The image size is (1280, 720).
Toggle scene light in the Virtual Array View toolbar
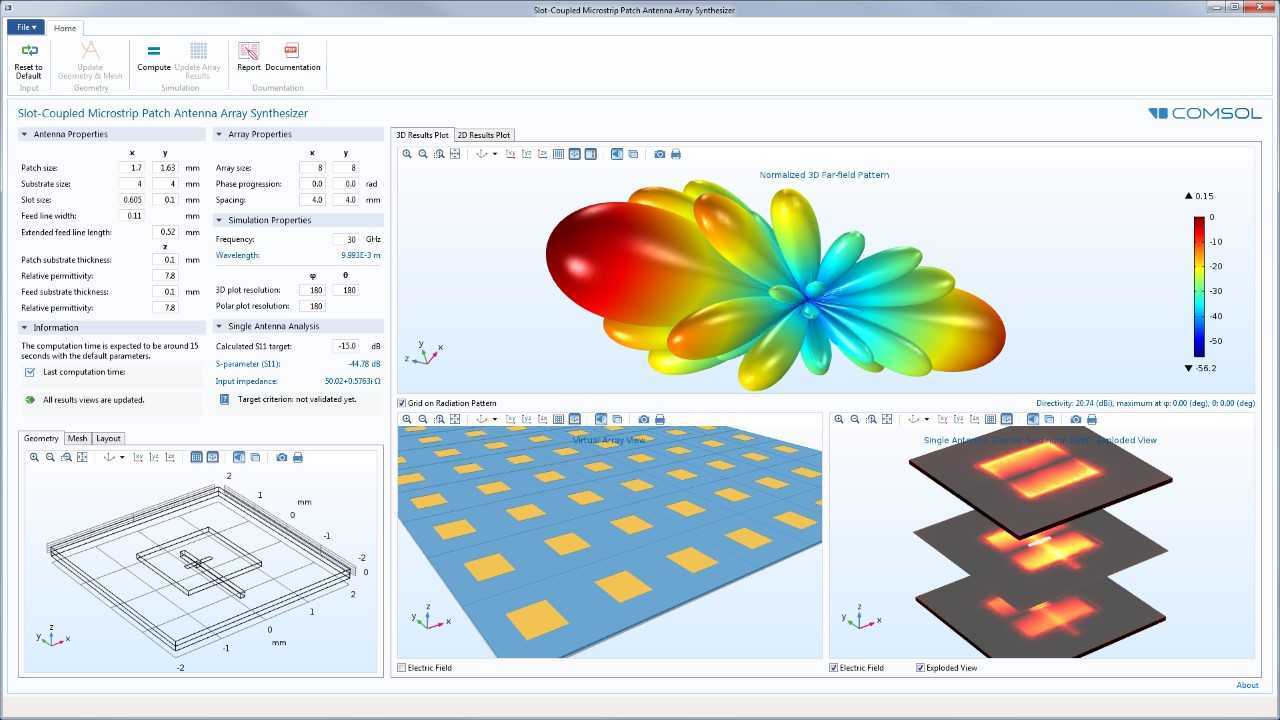[x=601, y=419]
